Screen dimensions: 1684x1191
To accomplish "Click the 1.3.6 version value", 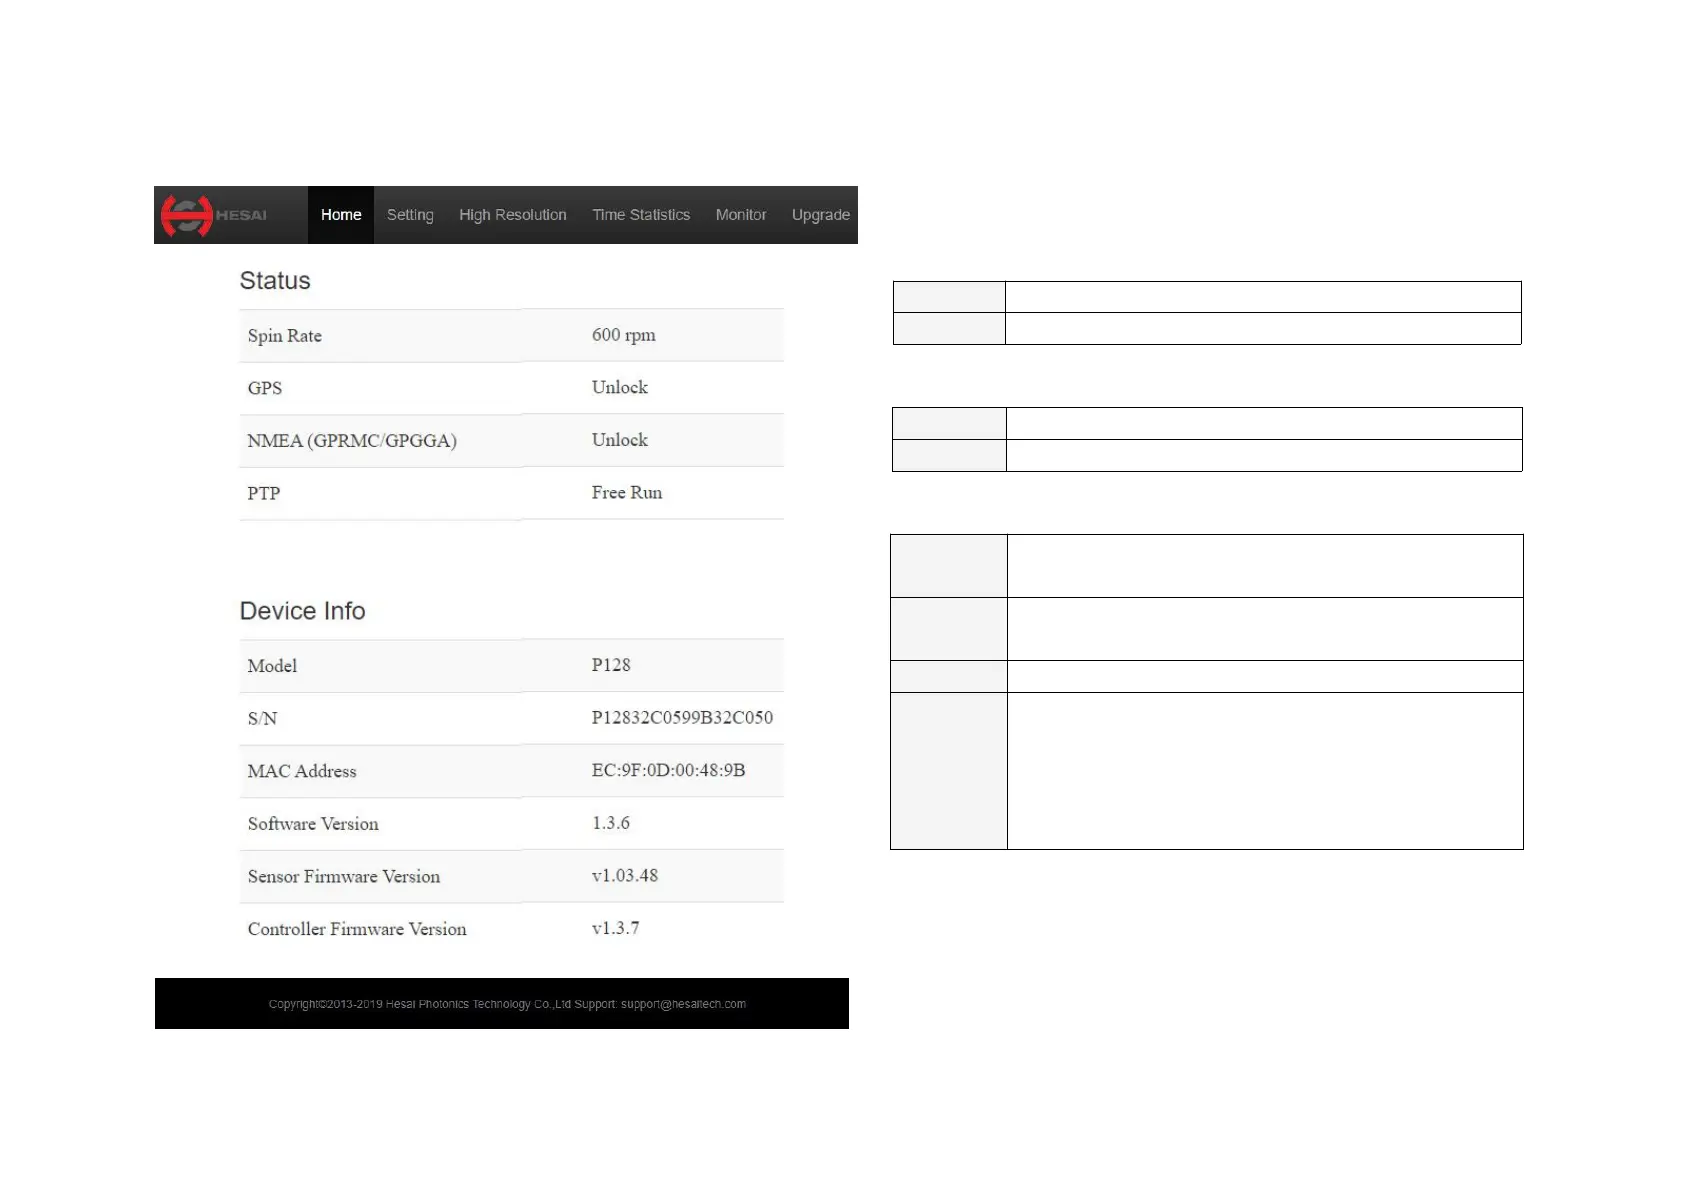I will tap(611, 823).
